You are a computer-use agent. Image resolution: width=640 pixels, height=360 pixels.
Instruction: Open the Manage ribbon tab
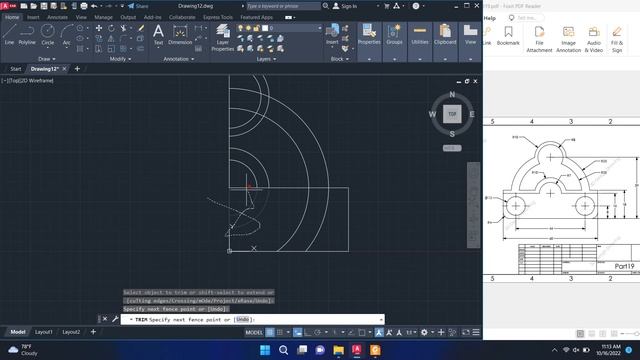[x=103, y=17]
